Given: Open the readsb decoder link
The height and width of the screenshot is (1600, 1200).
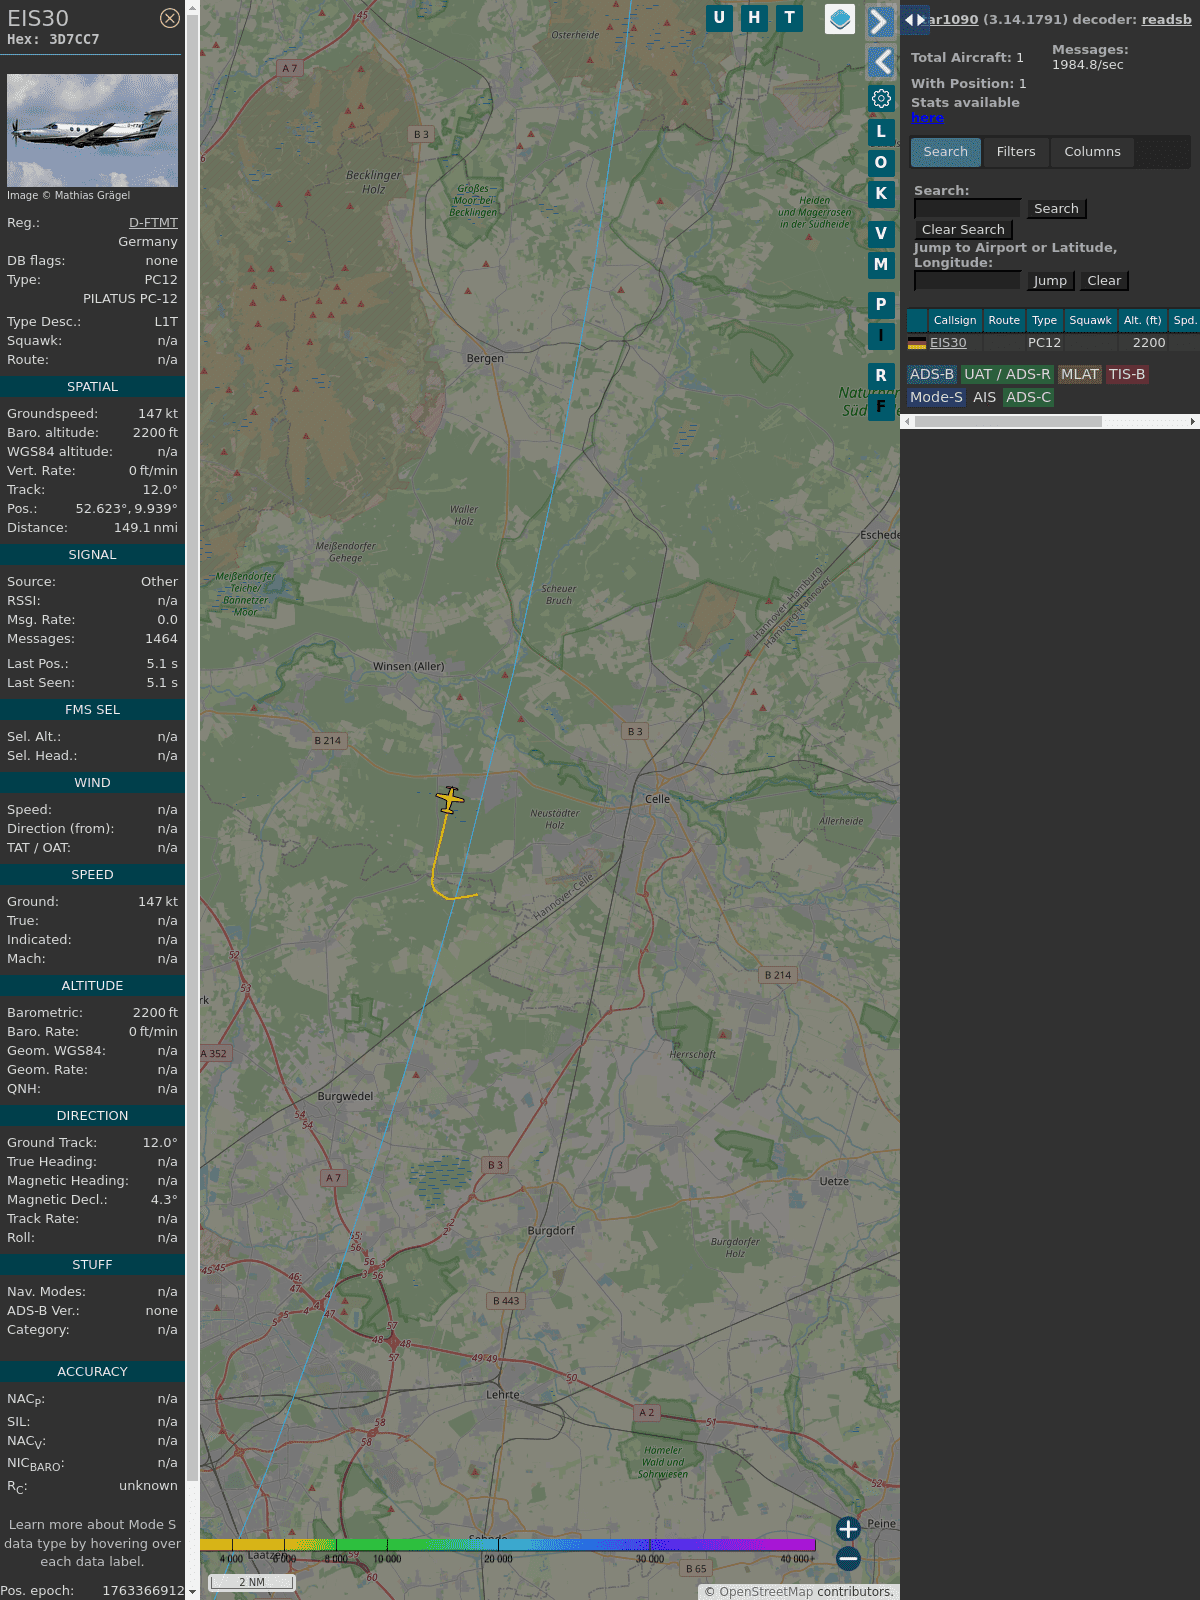Looking at the screenshot, I should [x=1167, y=19].
